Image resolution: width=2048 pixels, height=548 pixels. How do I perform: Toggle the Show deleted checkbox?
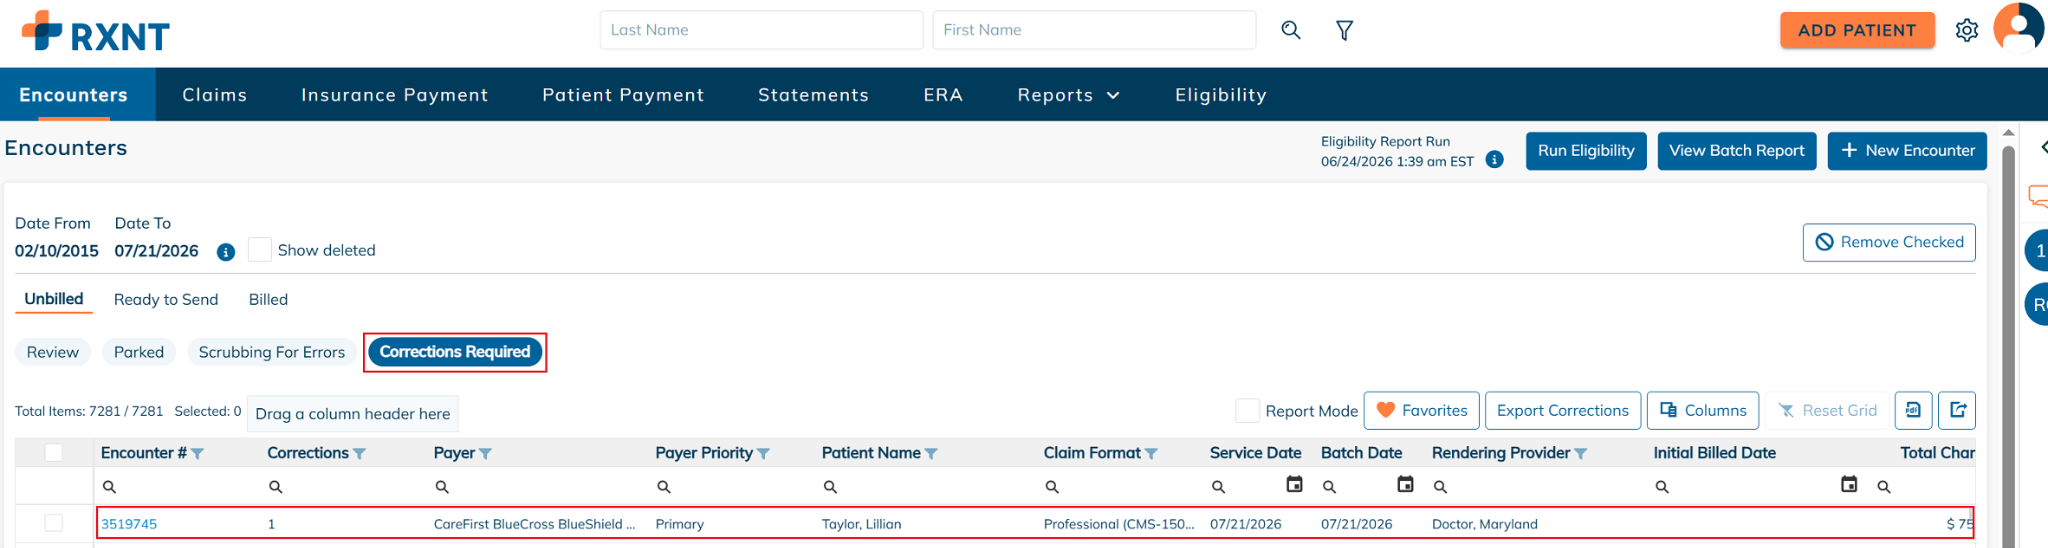point(260,250)
